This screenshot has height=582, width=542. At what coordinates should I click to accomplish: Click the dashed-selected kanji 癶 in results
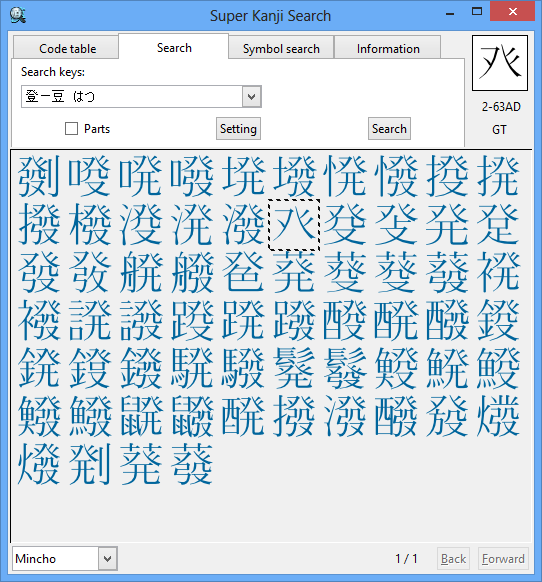pyautogui.click(x=294, y=225)
